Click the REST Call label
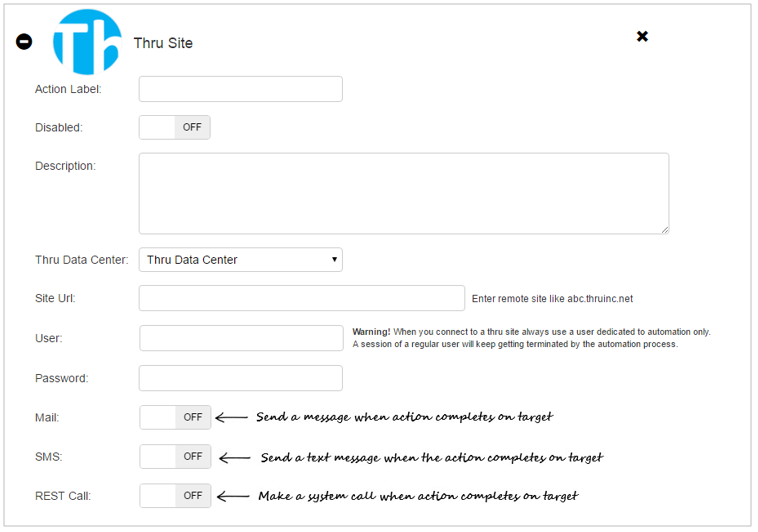The image size is (758, 532). pos(63,496)
